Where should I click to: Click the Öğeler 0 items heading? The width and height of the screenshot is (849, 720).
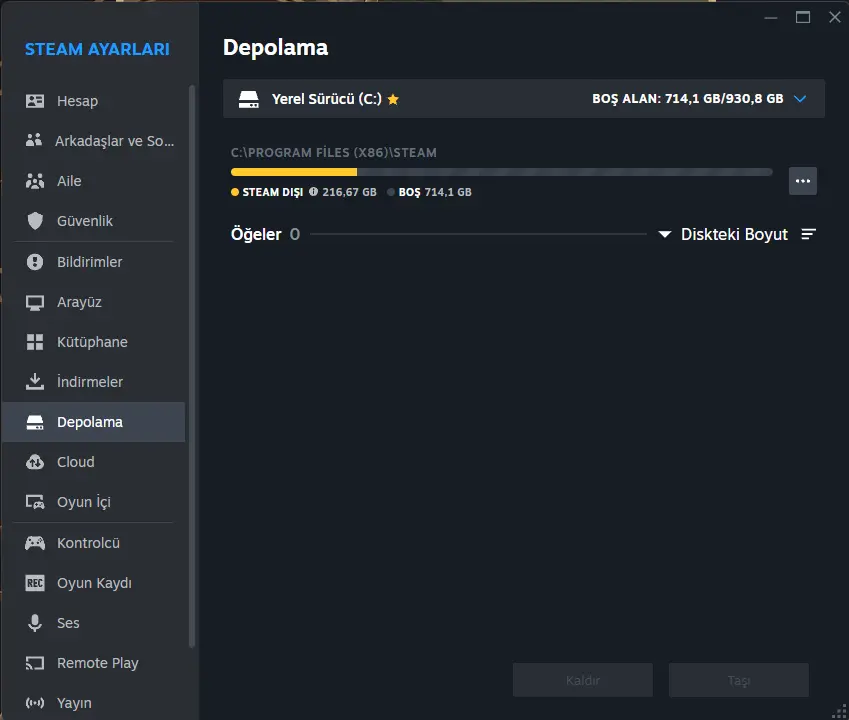(265, 234)
